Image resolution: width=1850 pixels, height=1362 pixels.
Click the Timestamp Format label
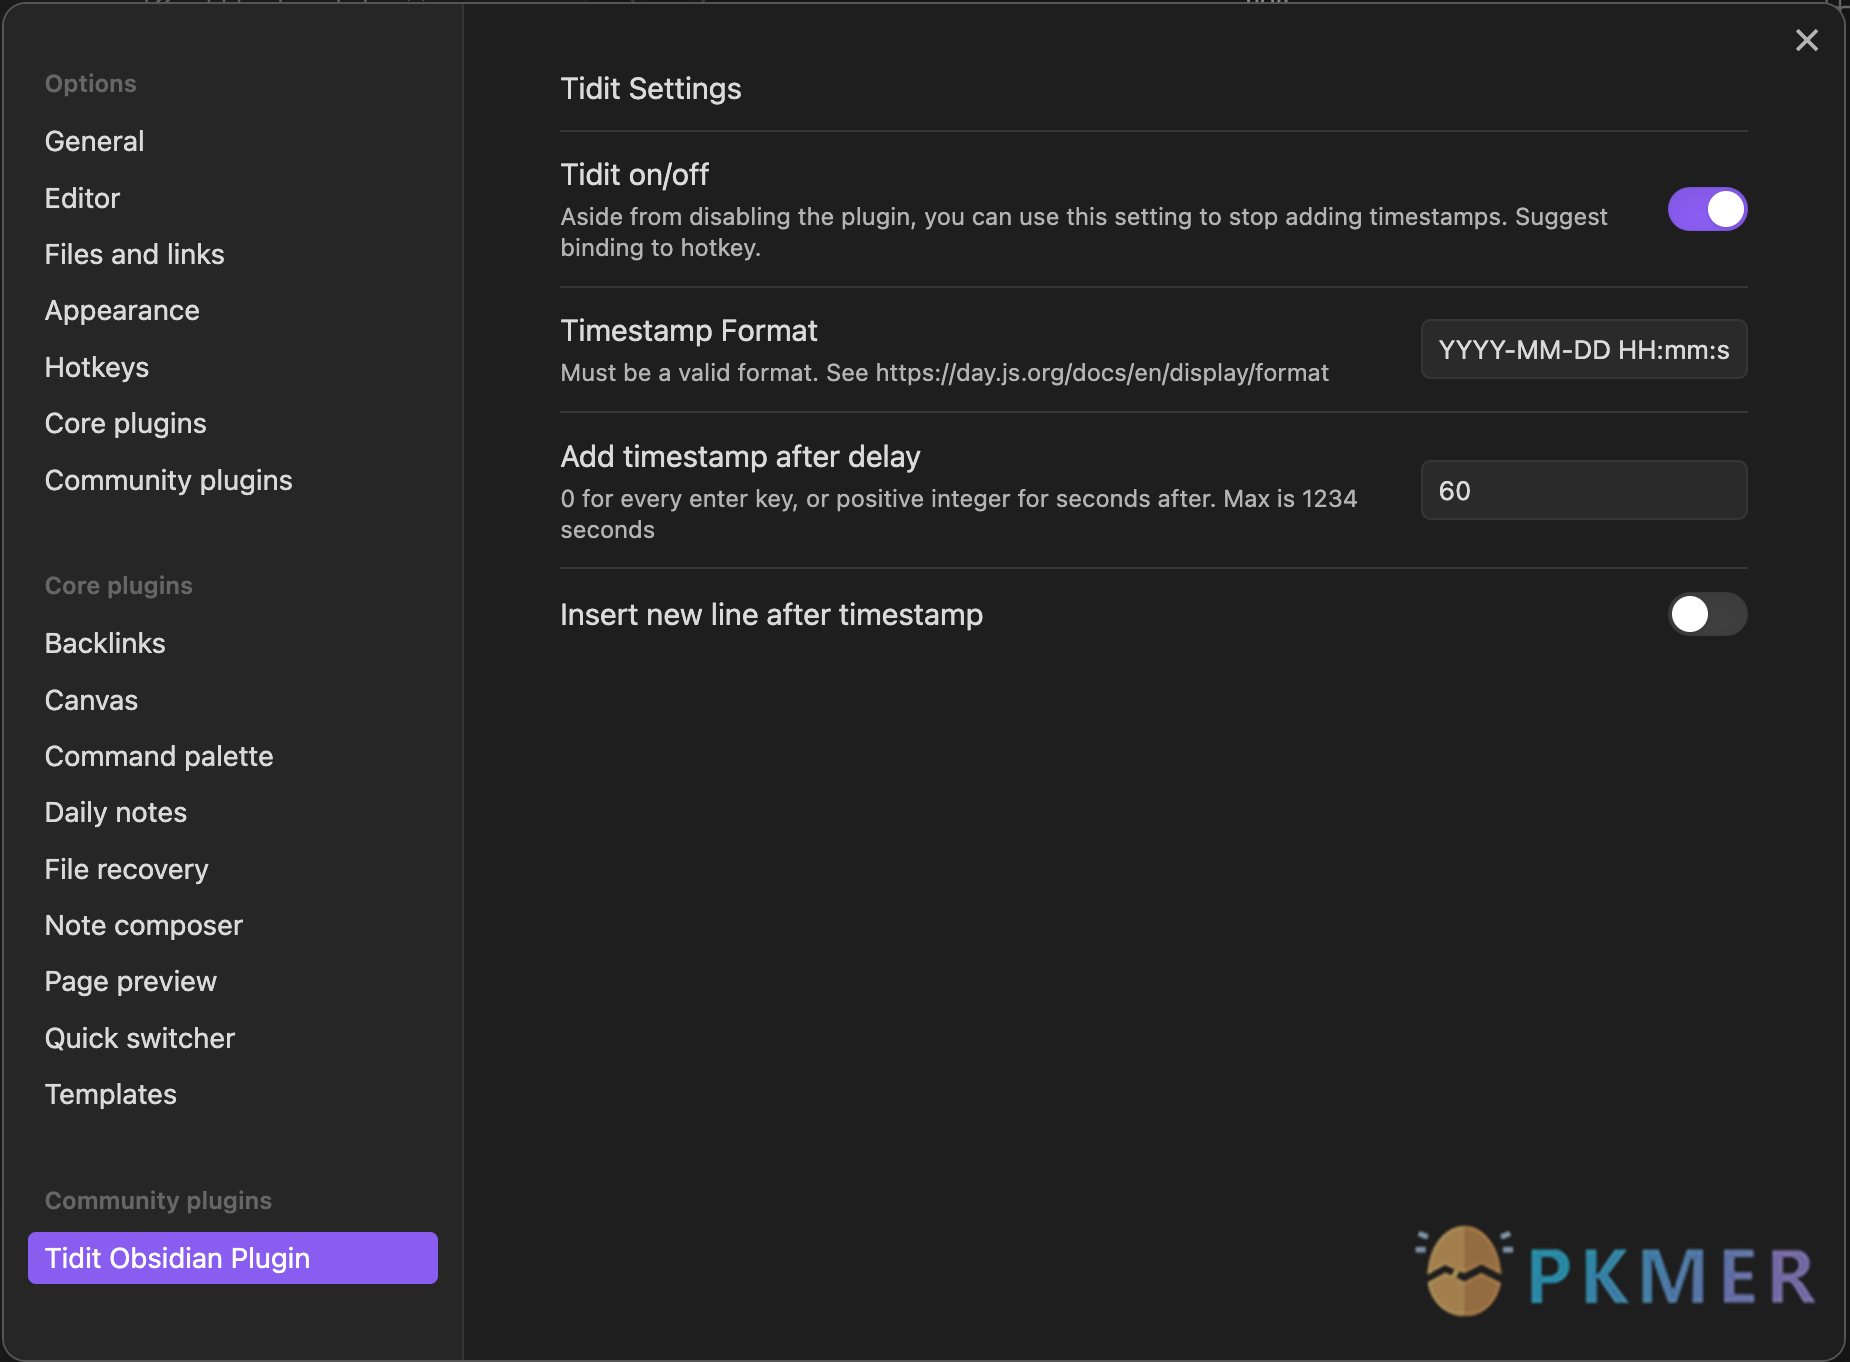[x=689, y=330]
